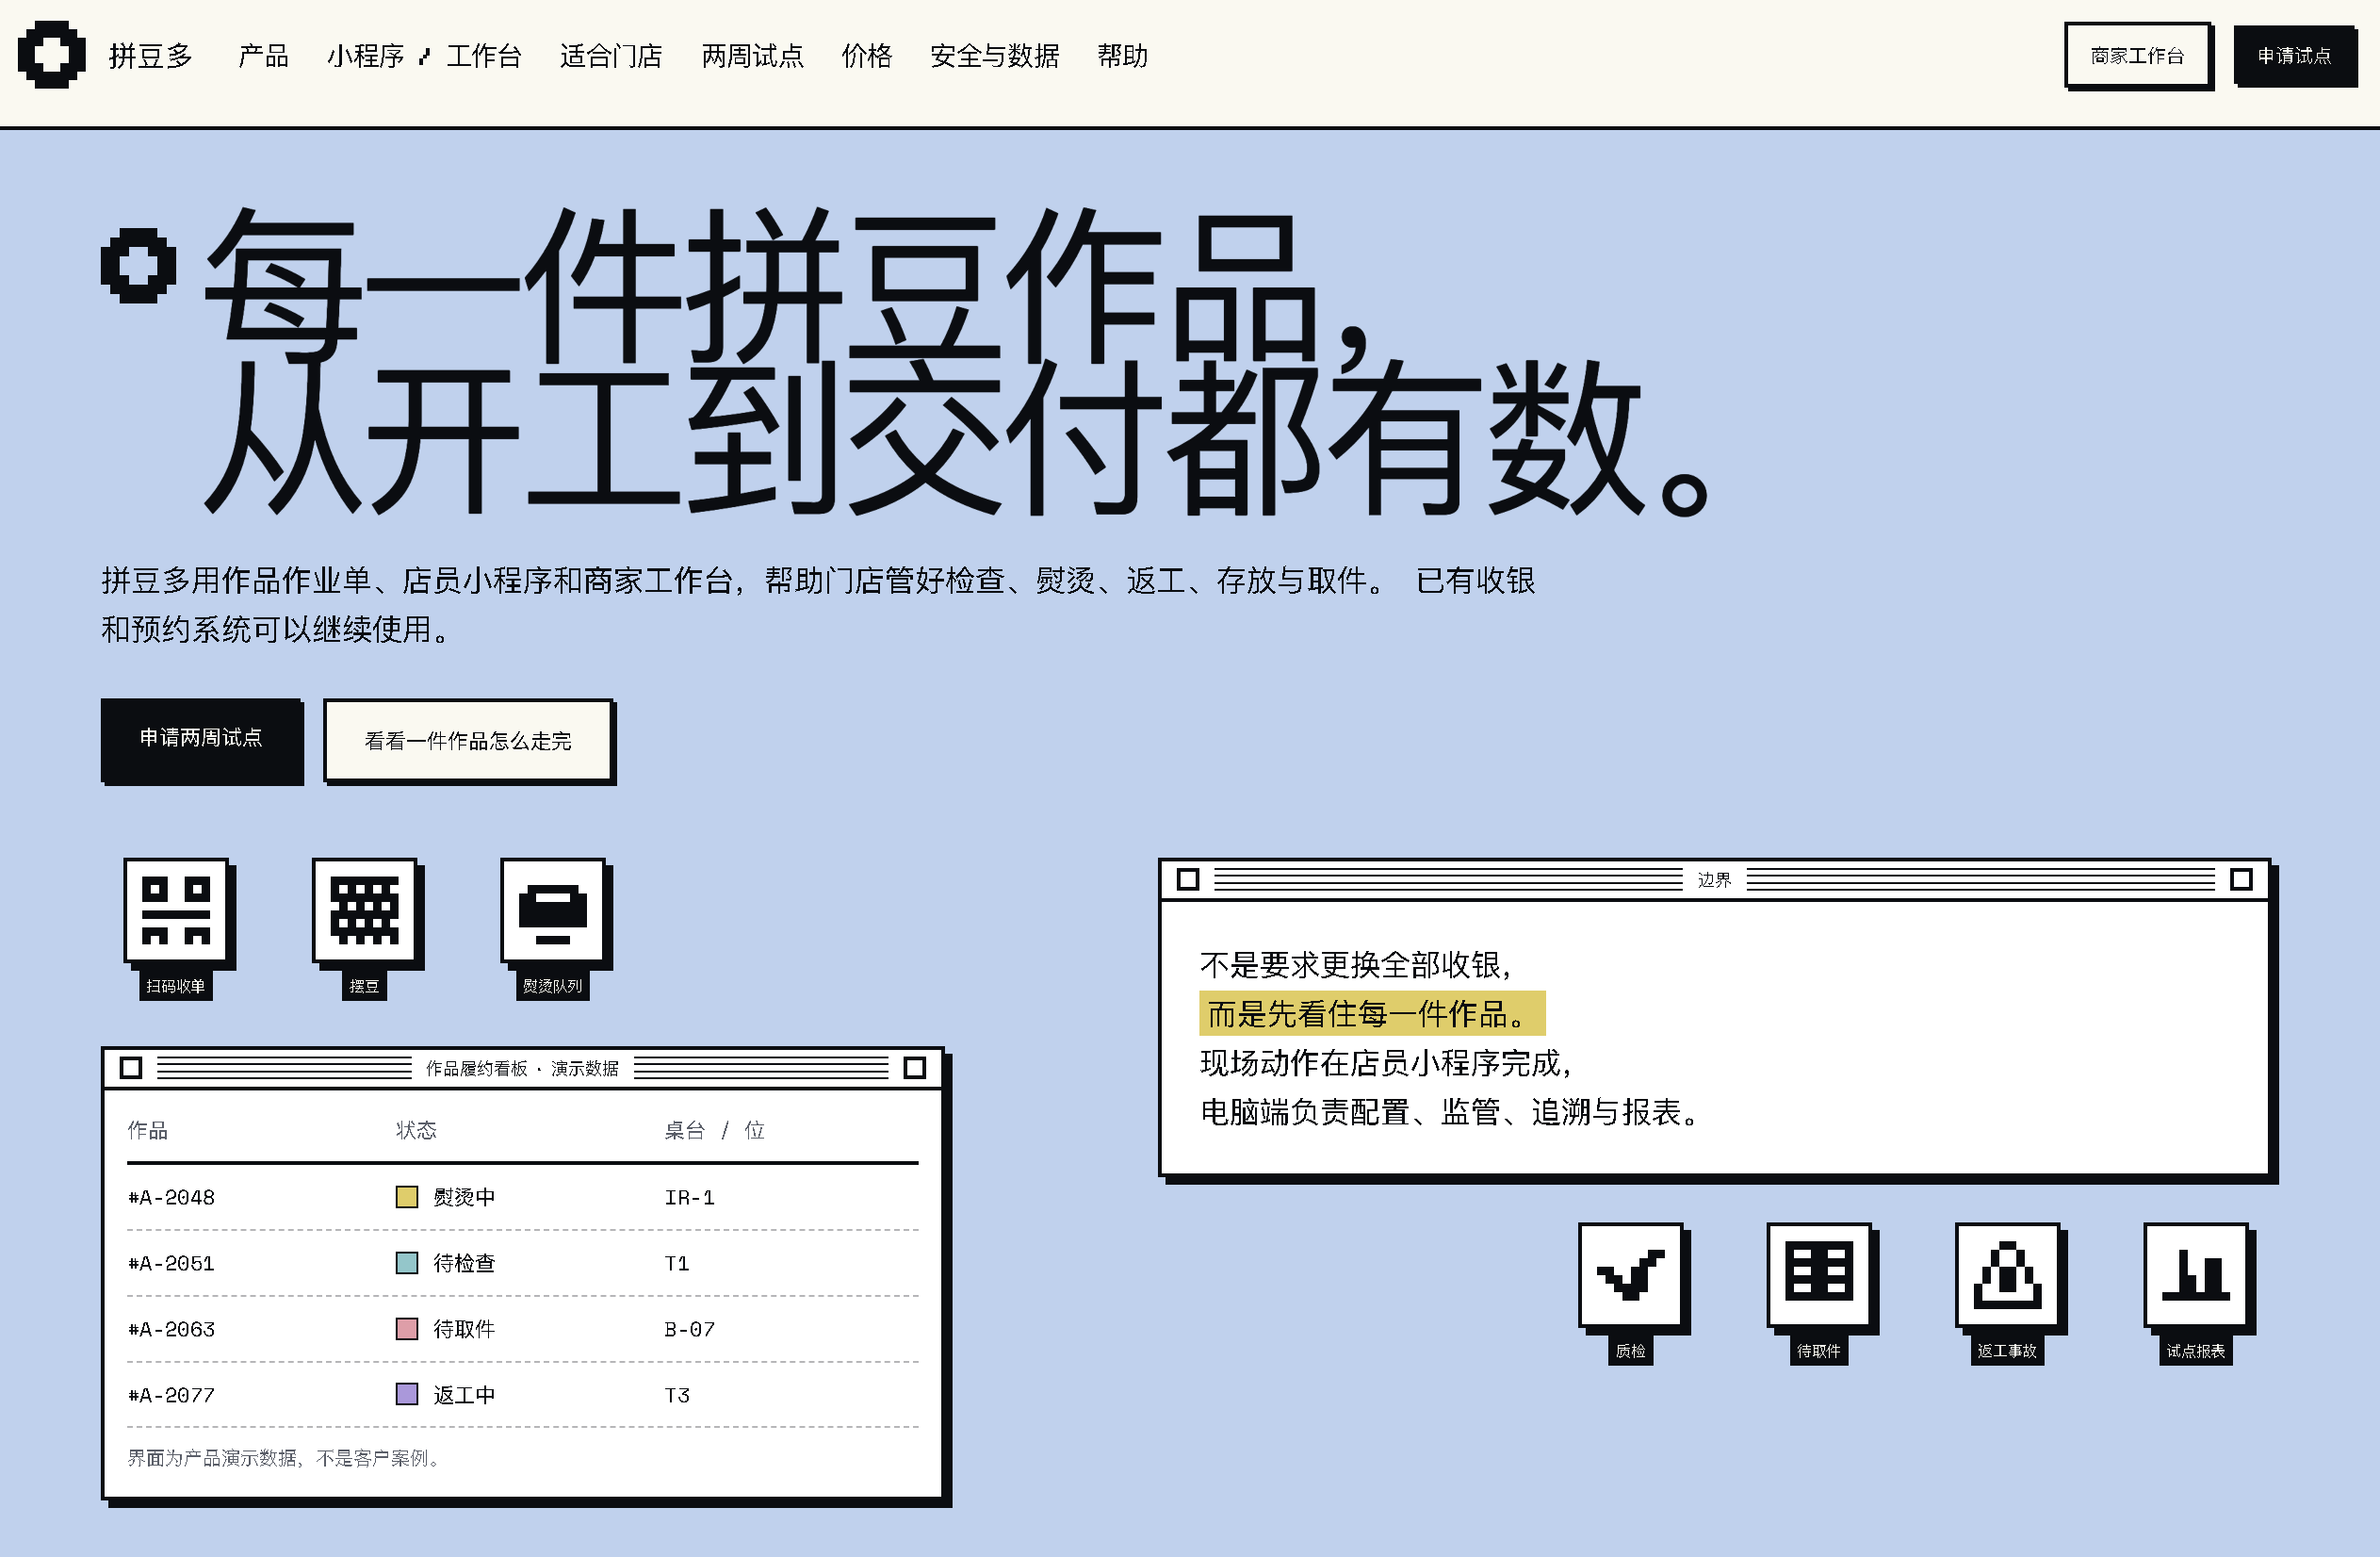Image resolution: width=2380 pixels, height=1557 pixels.
Task: Click the T3 table cell
Action: click(677, 1395)
